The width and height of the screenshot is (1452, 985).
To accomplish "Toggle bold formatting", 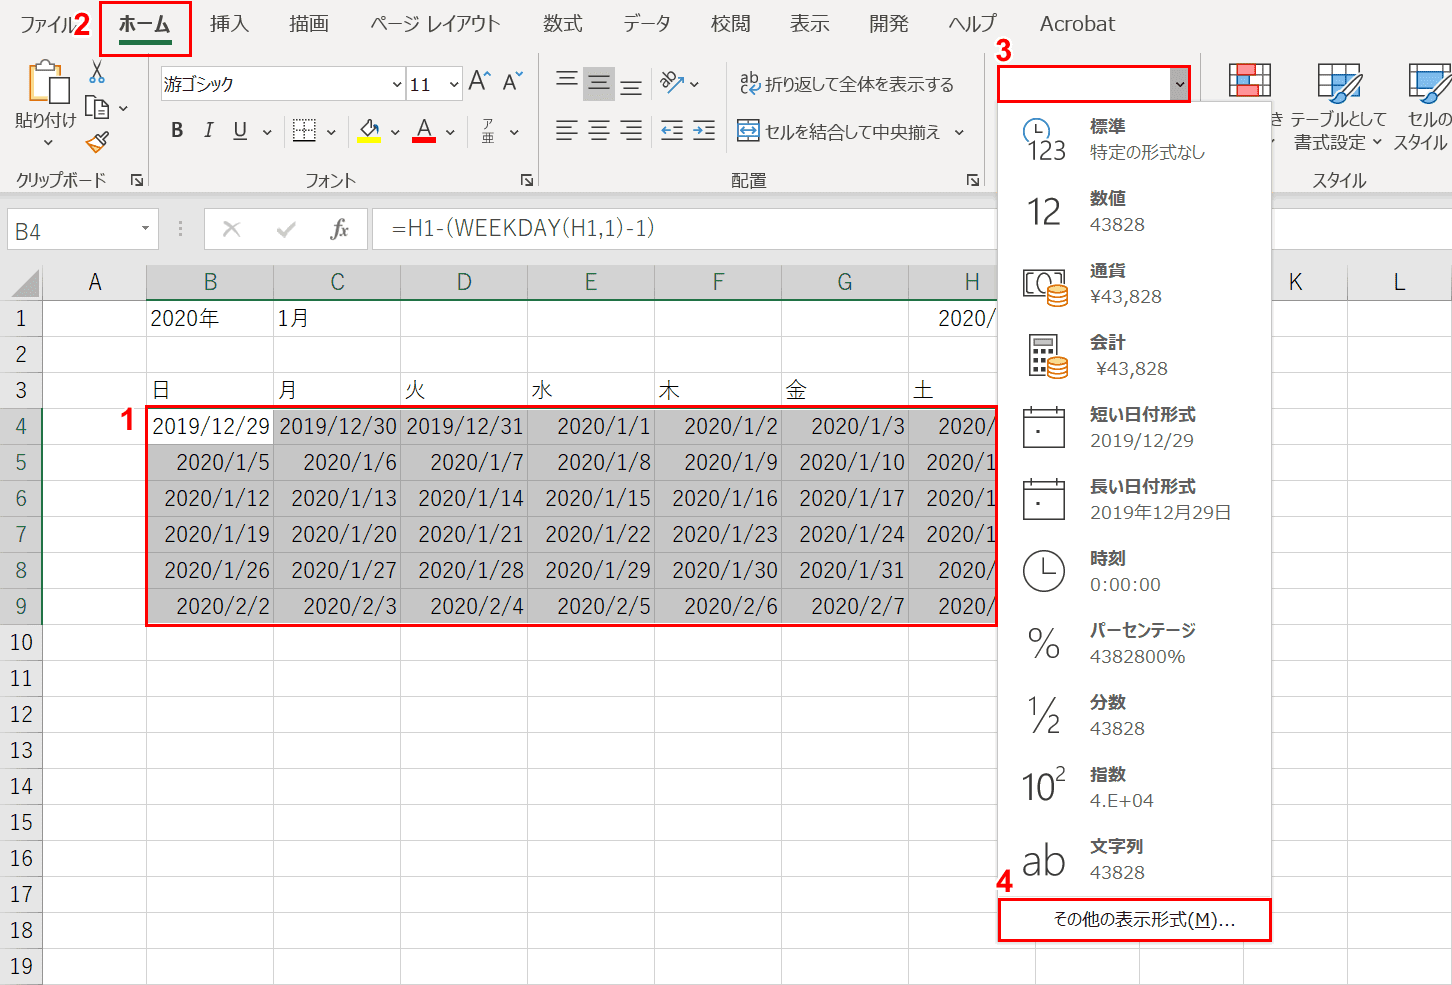I will click(177, 130).
